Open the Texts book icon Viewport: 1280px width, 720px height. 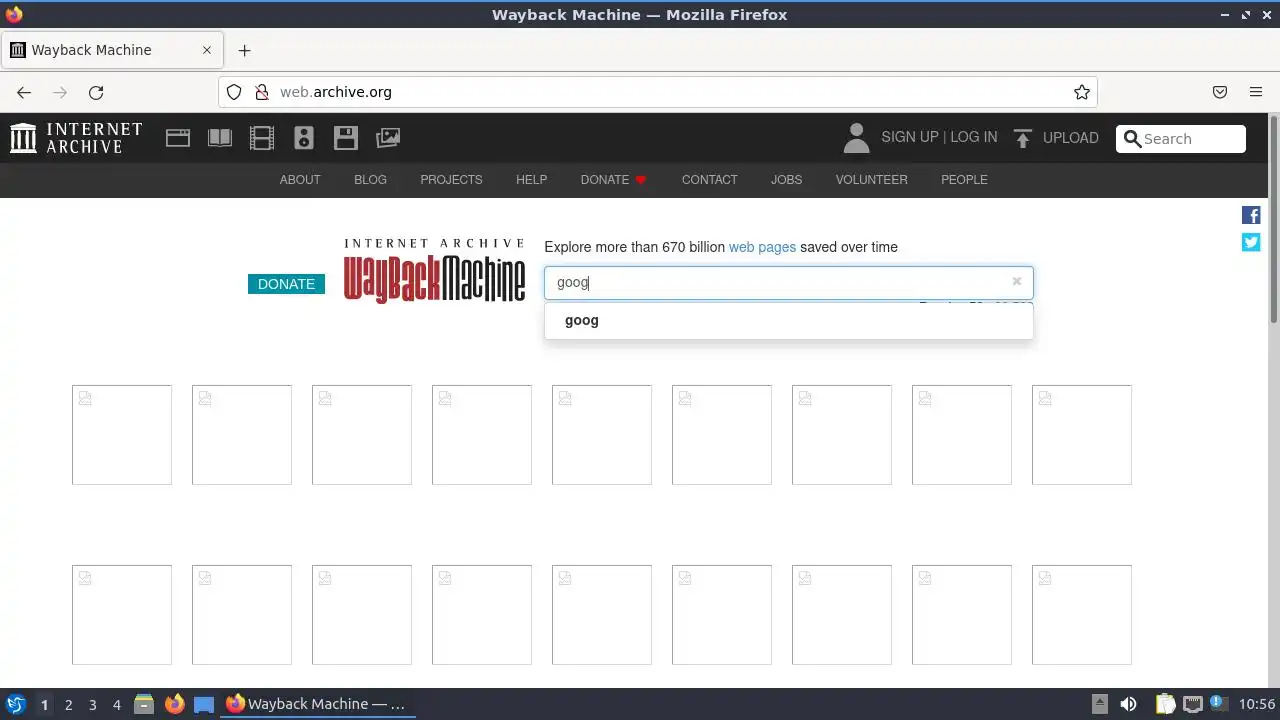[220, 138]
